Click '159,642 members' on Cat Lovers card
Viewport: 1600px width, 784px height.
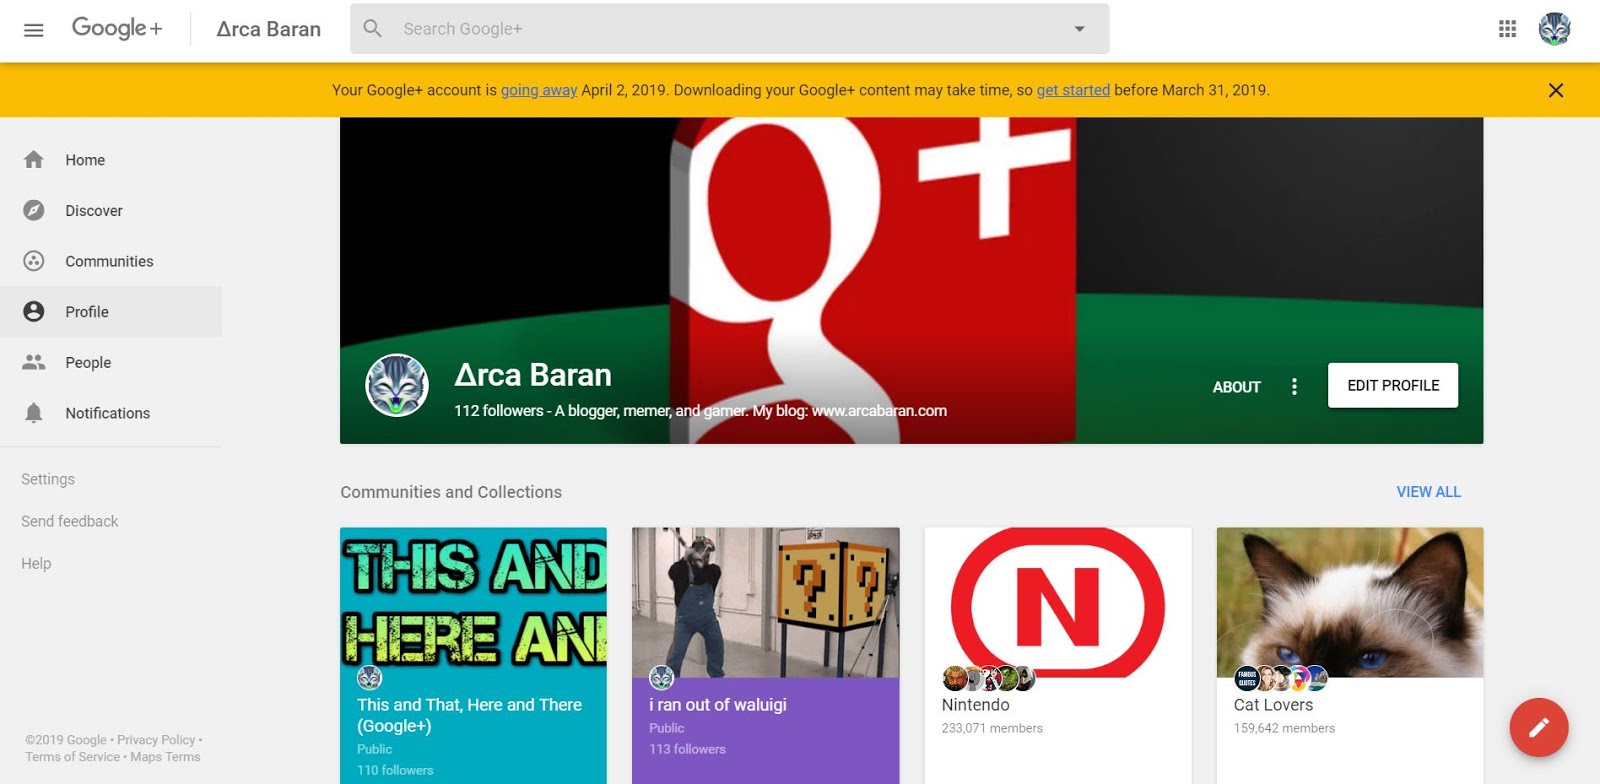pyautogui.click(x=1284, y=728)
